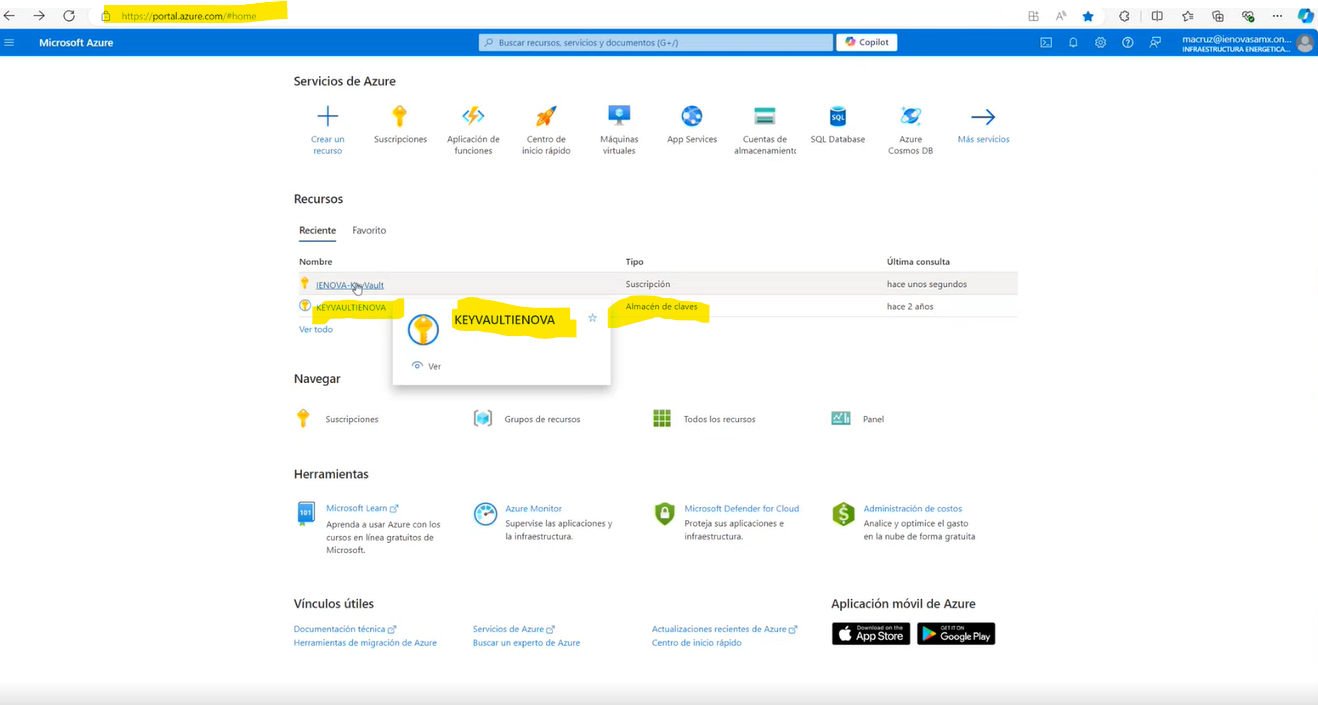
Task: Open Microsoft Defender for Cloud link
Action: pos(741,508)
